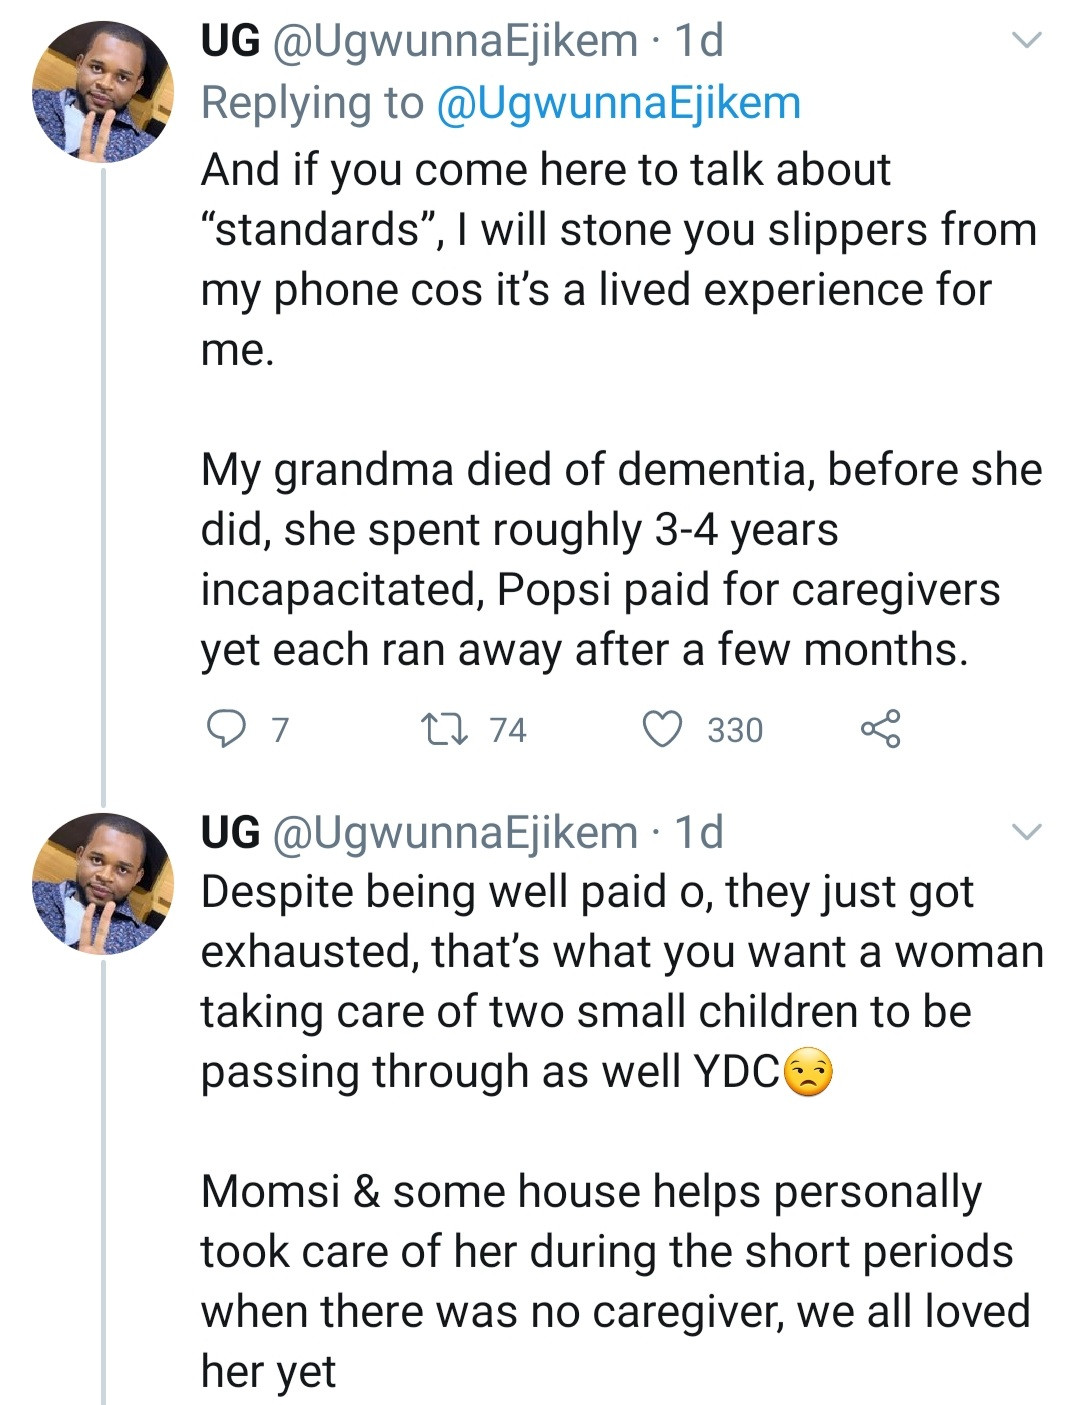The image size is (1080, 1405).
Task: Select the gray @UgwunnaEjikem handle in first header
Action: coord(455,41)
